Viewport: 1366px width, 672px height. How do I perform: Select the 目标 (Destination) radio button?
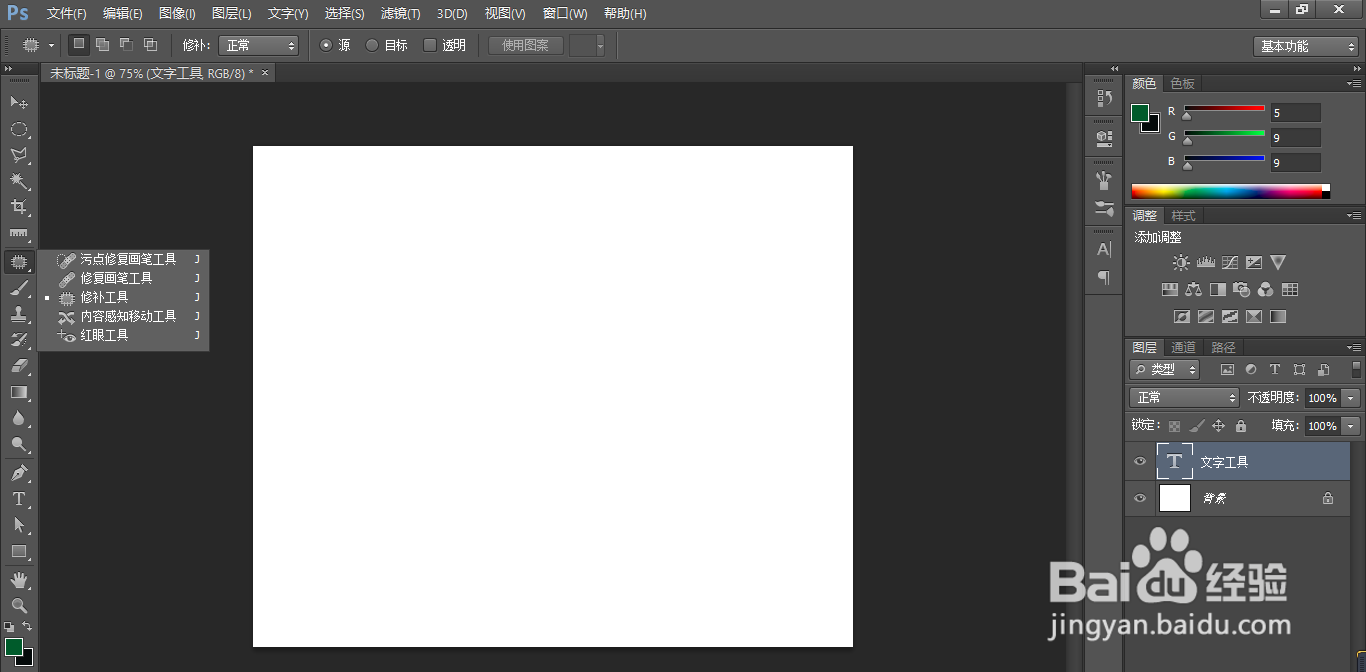click(372, 45)
